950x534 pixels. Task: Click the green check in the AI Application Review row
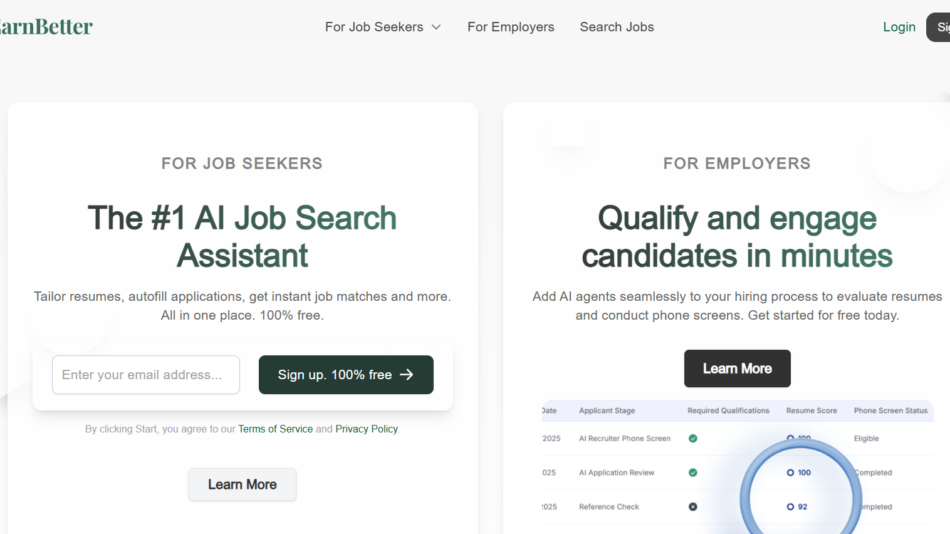click(x=693, y=473)
